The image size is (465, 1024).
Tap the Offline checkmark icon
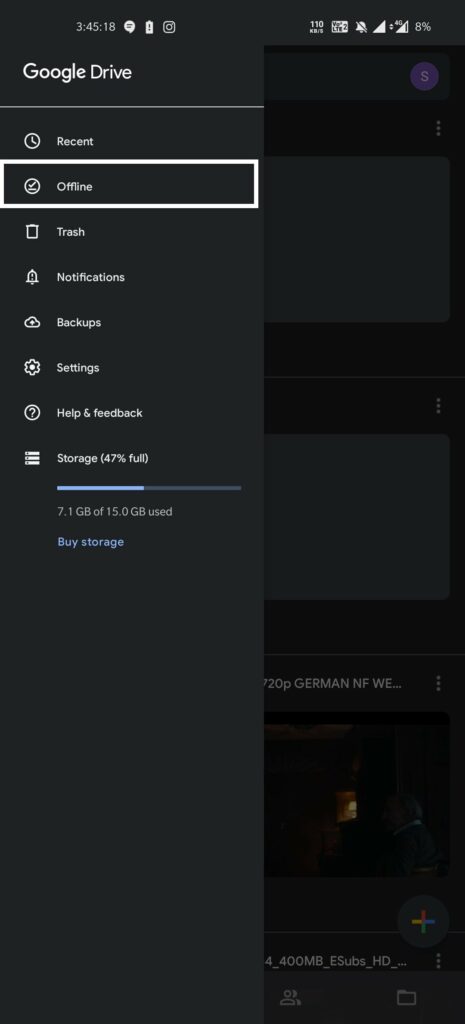coord(32,187)
